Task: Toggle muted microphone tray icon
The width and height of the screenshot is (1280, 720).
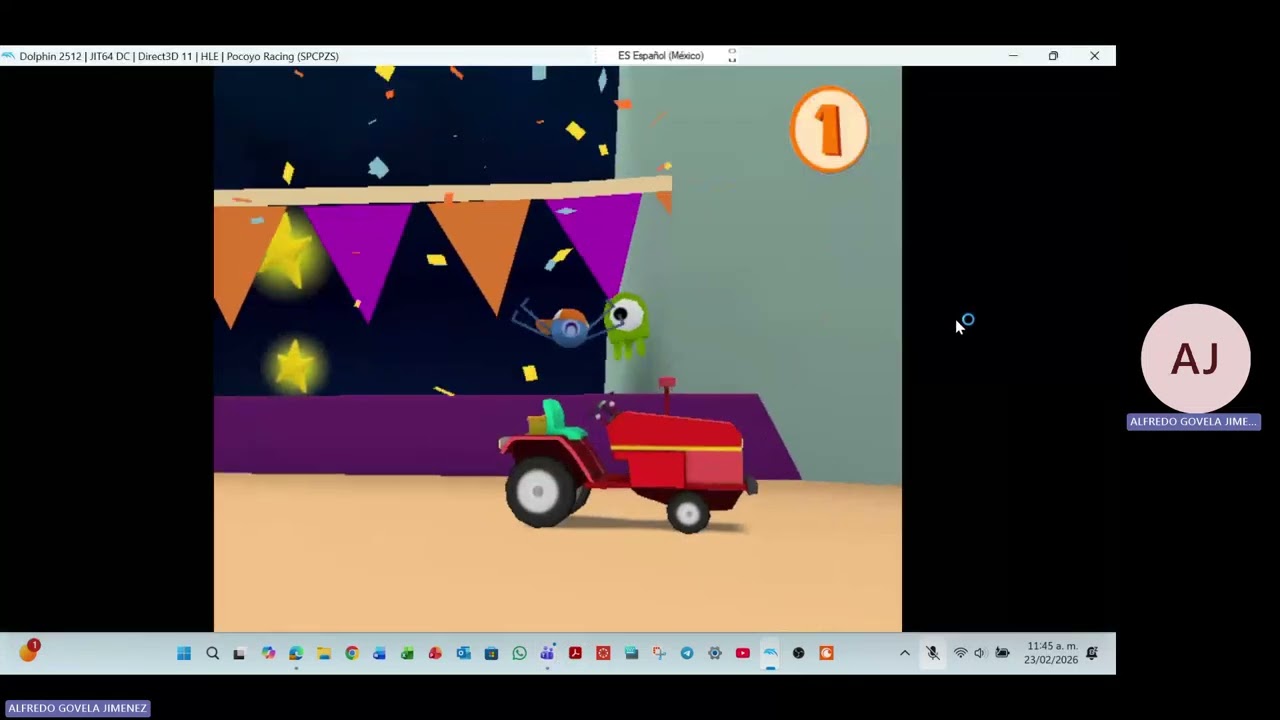Action: (x=932, y=653)
